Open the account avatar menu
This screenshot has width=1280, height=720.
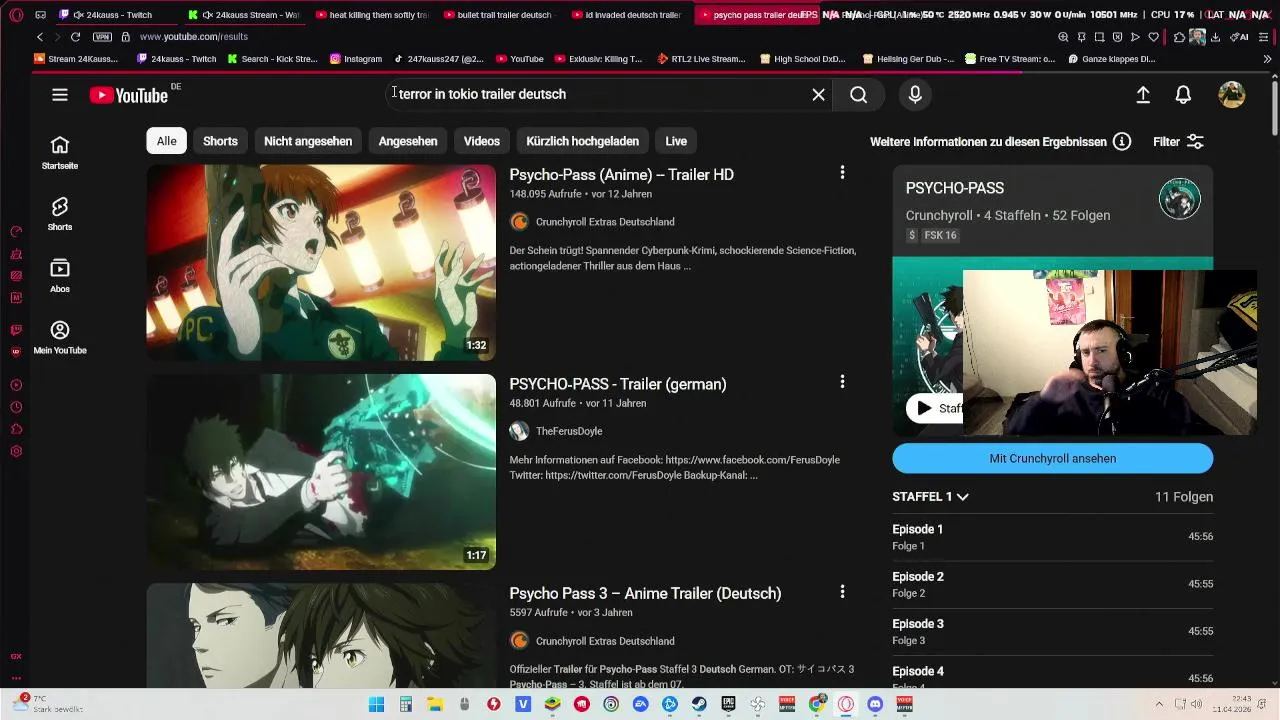[x=1232, y=94]
